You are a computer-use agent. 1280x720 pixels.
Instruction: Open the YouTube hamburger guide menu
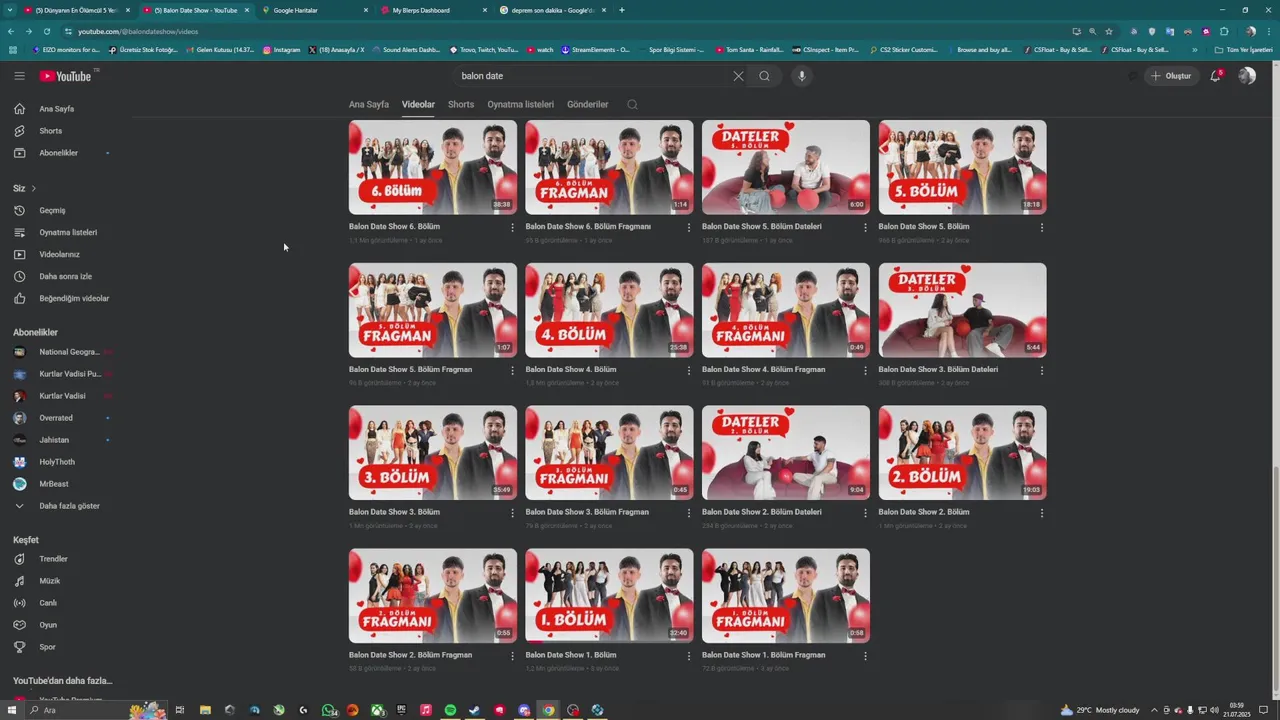tap(19, 76)
